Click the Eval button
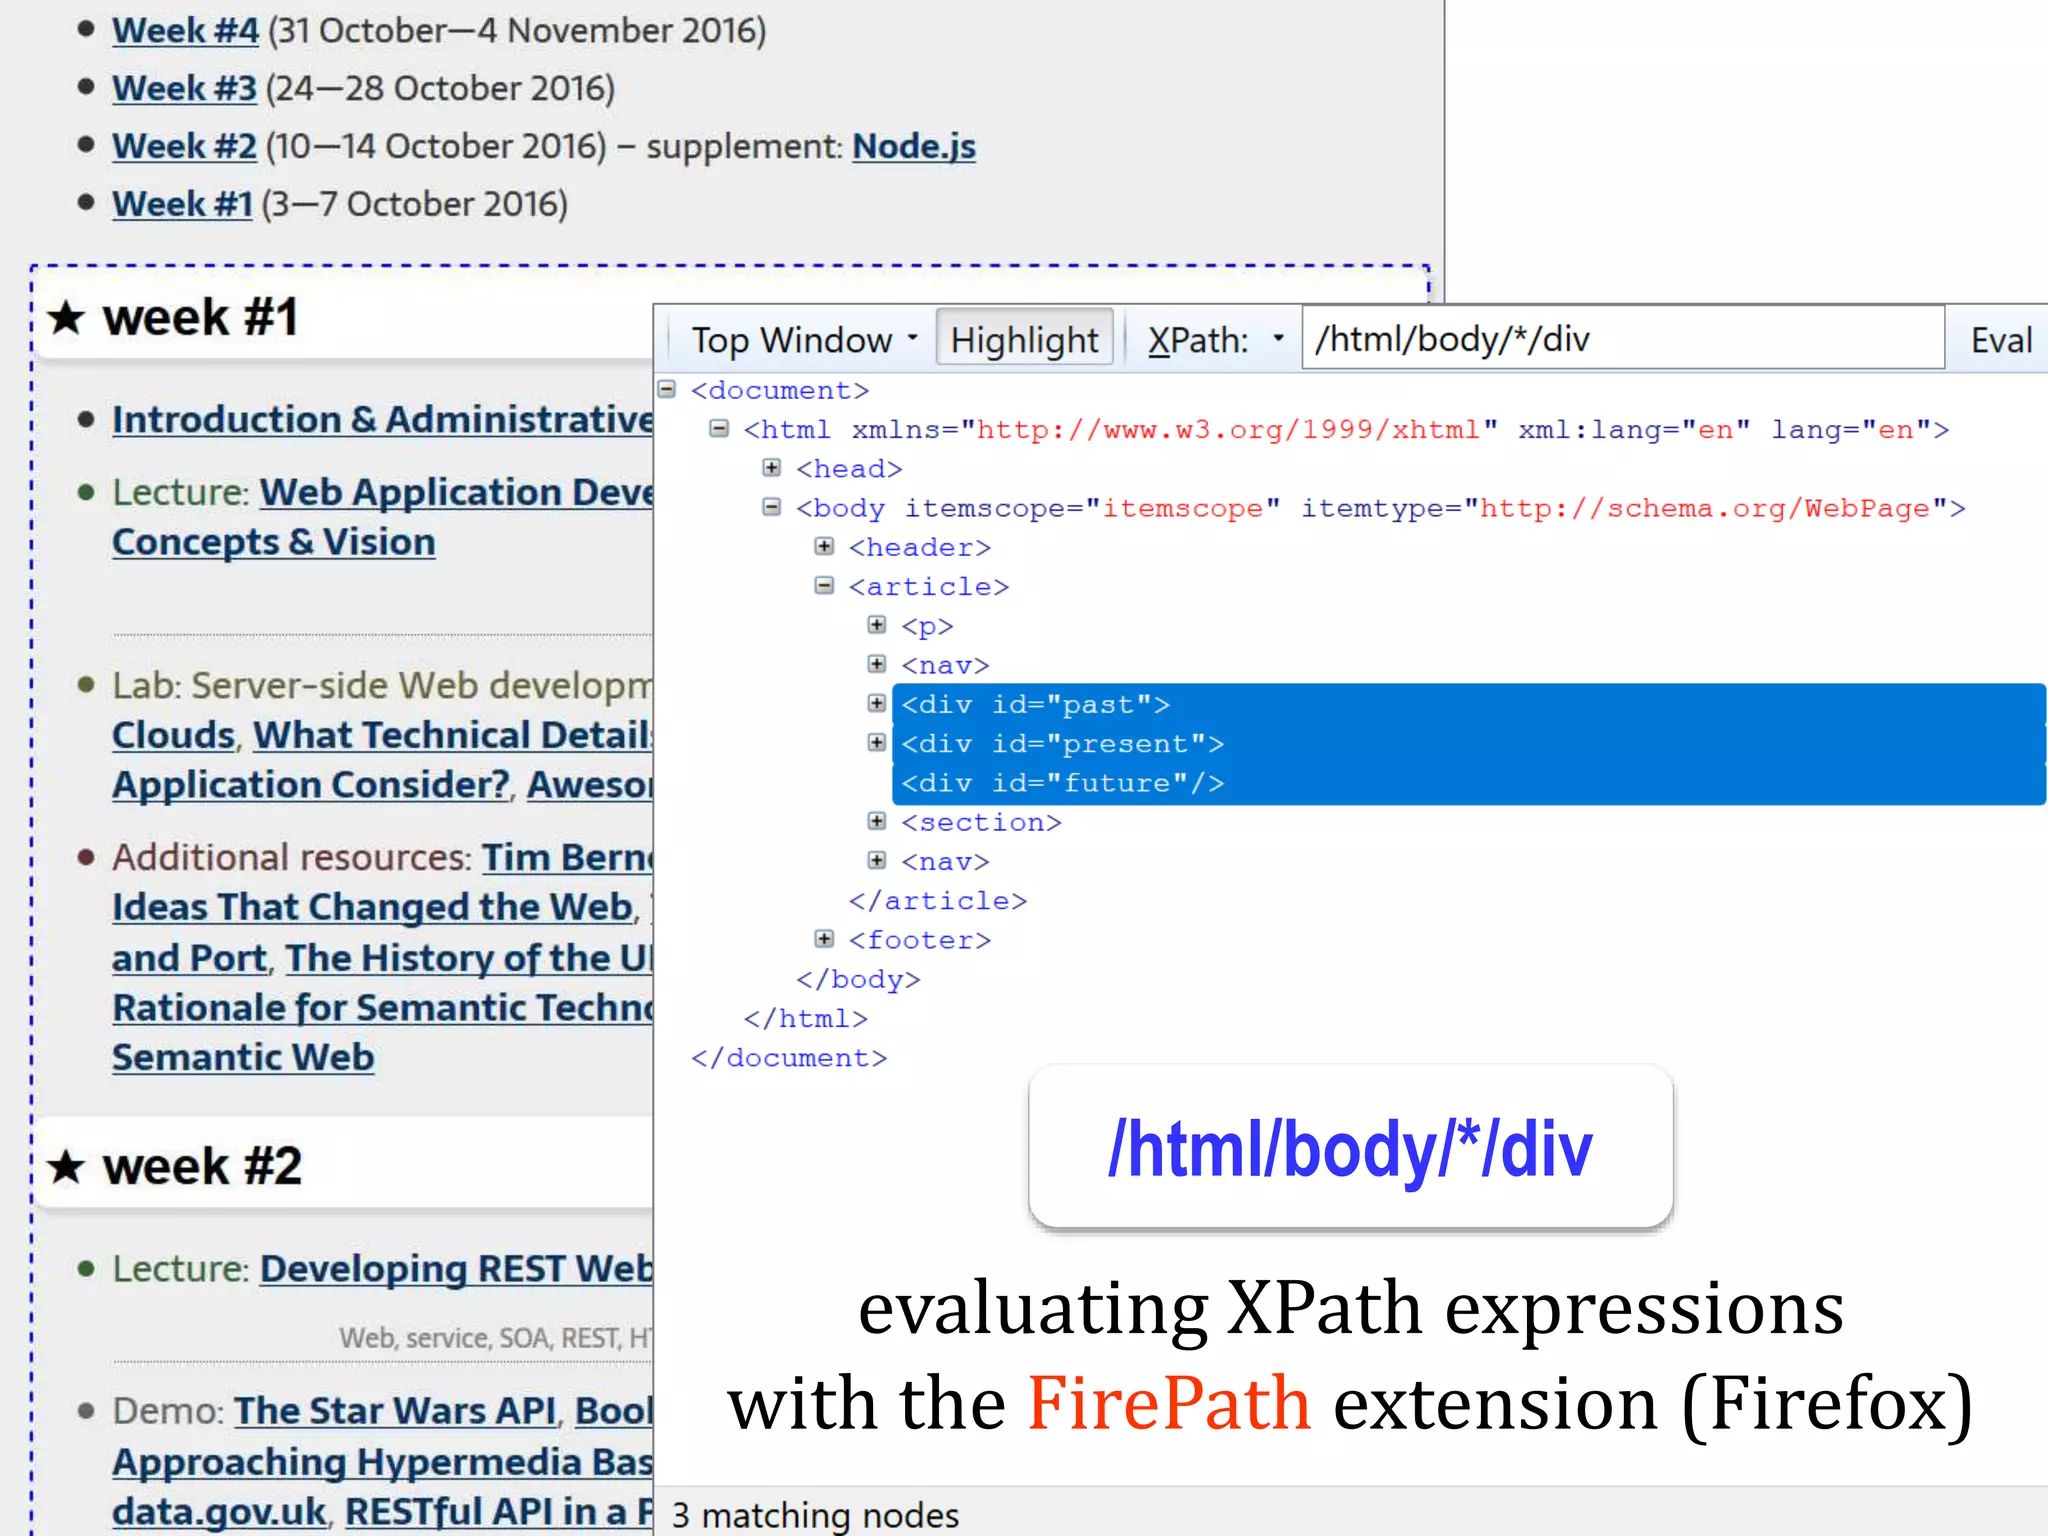The image size is (2048, 1536). tap(2001, 340)
